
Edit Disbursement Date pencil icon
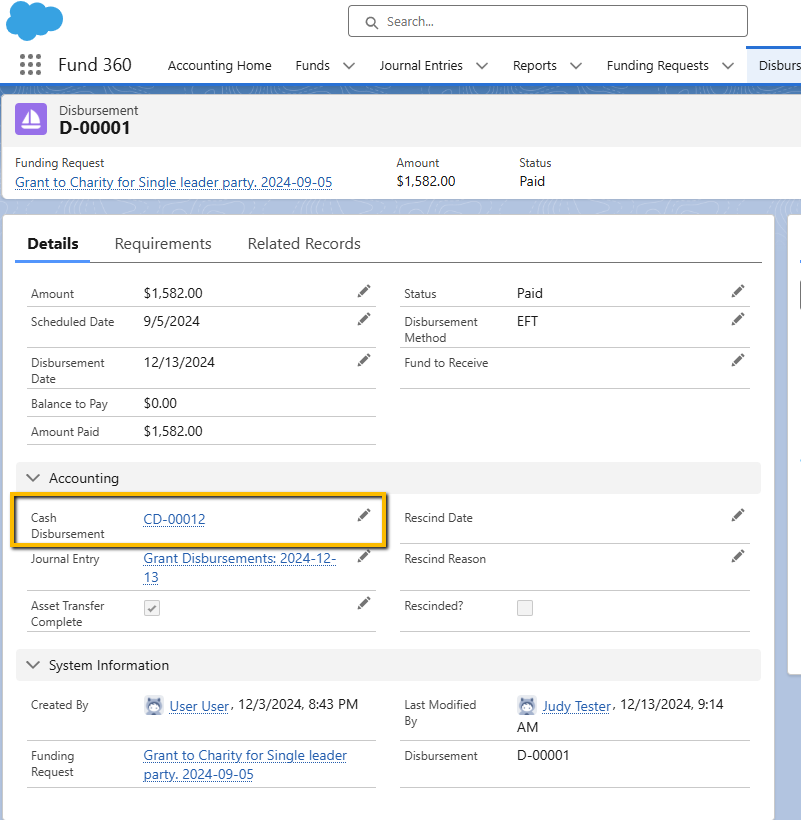pos(364,360)
